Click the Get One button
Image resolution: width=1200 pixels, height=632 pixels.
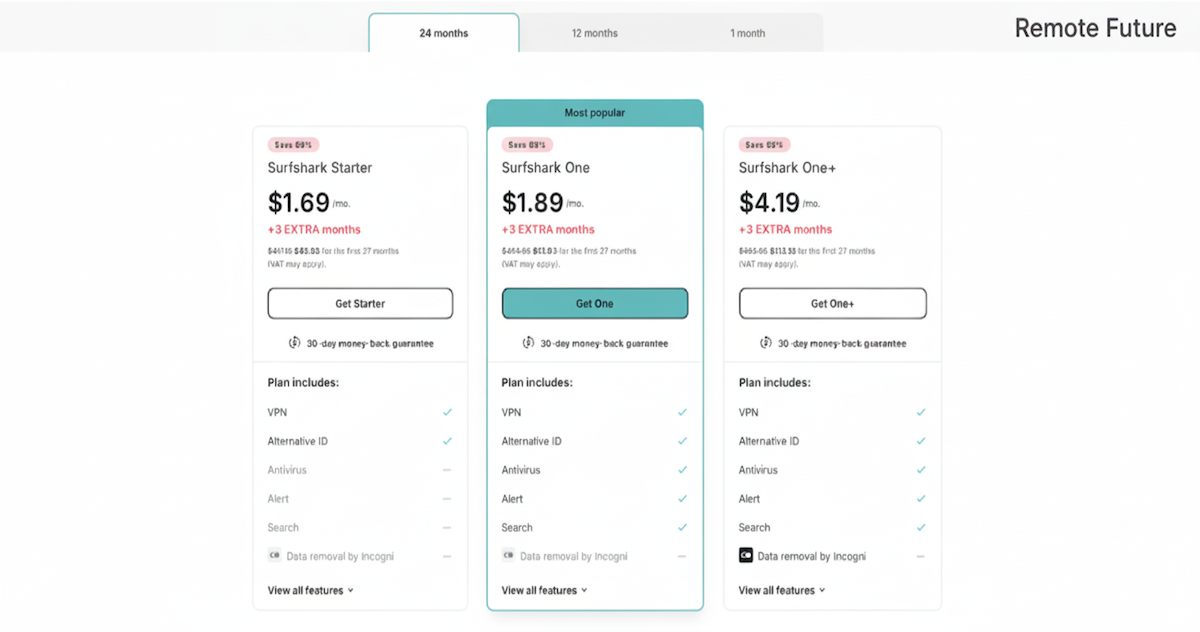(x=594, y=303)
